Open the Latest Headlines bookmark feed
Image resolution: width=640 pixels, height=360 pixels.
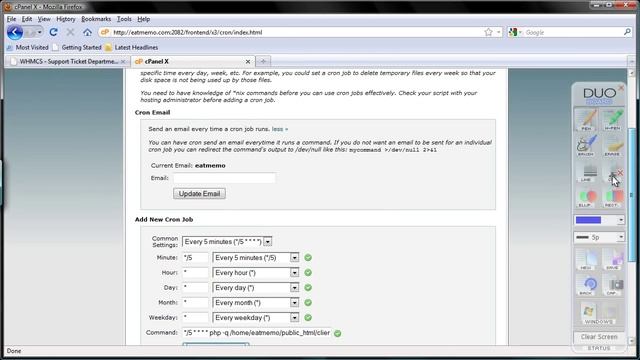coord(132,47)
